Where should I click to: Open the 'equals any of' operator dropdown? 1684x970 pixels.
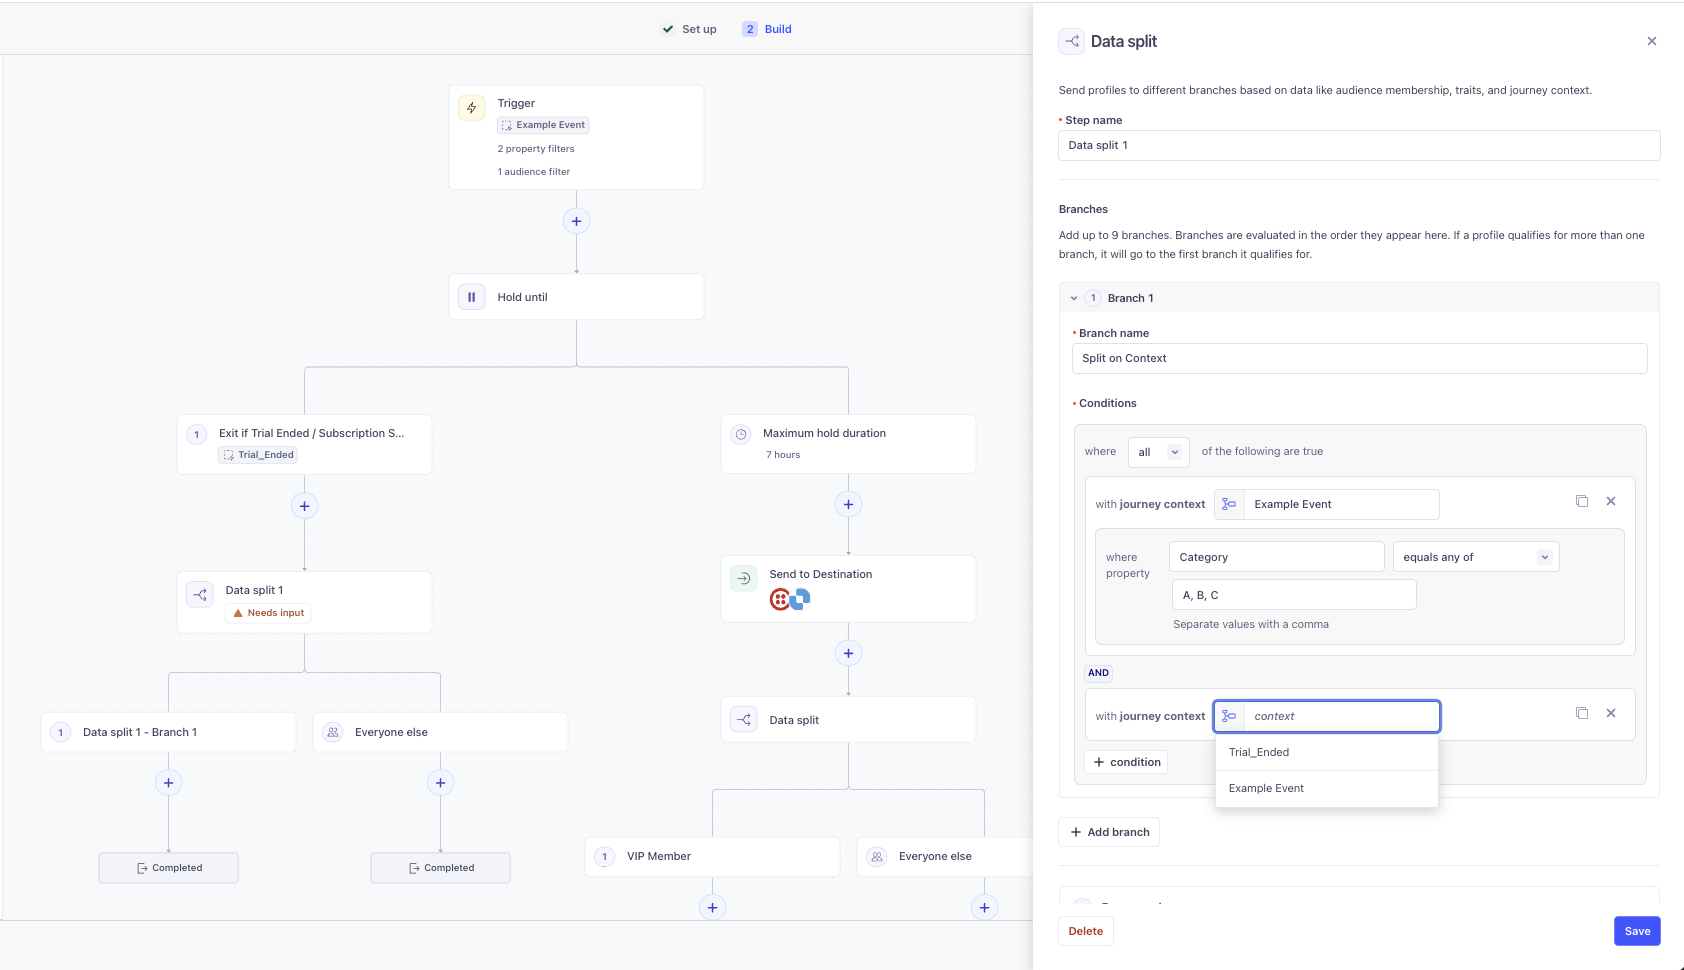[x=1475, y=557]
